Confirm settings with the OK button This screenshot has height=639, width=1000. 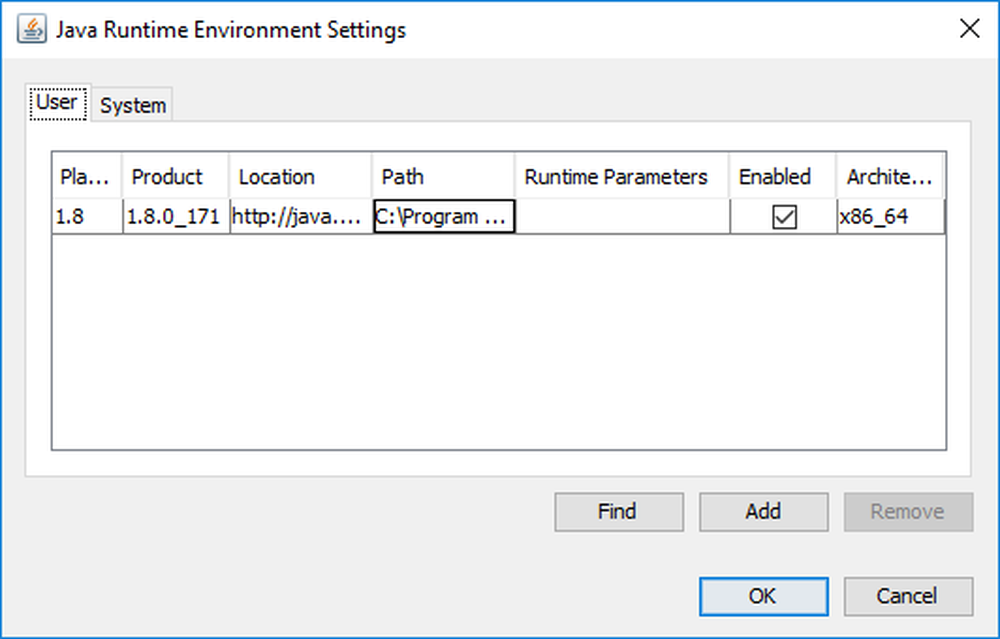pos(763,596)
